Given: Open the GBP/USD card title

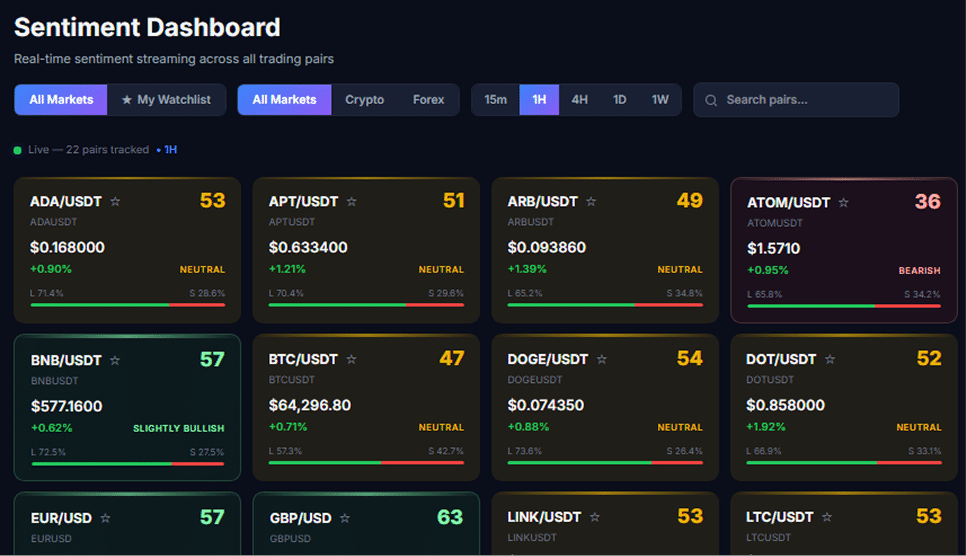Looking at the screenshot, I should tap(301, 518).
